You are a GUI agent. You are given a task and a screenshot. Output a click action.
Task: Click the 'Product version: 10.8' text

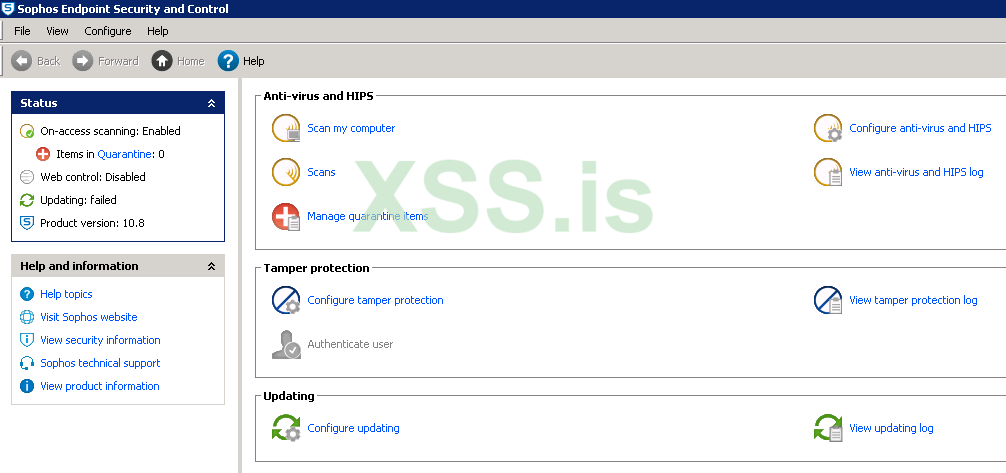92,223
